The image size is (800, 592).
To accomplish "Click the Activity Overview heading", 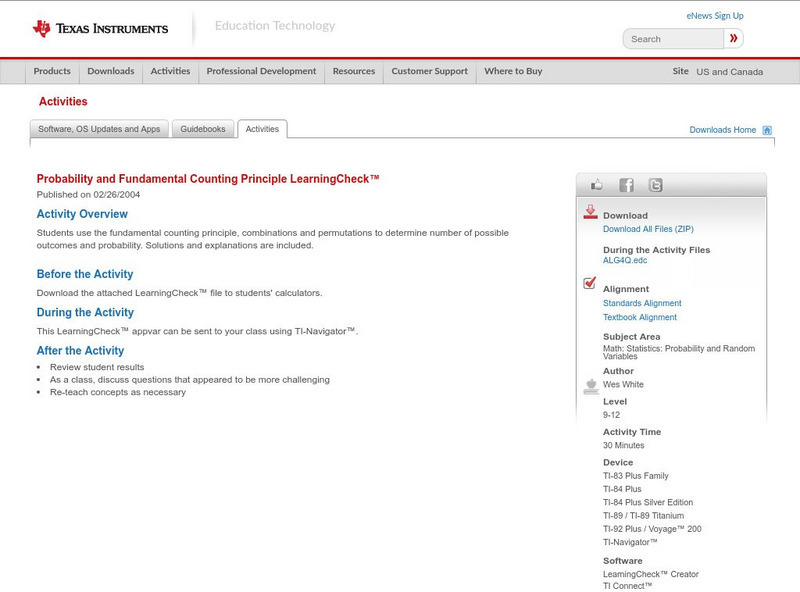I will tap(82, 214).
